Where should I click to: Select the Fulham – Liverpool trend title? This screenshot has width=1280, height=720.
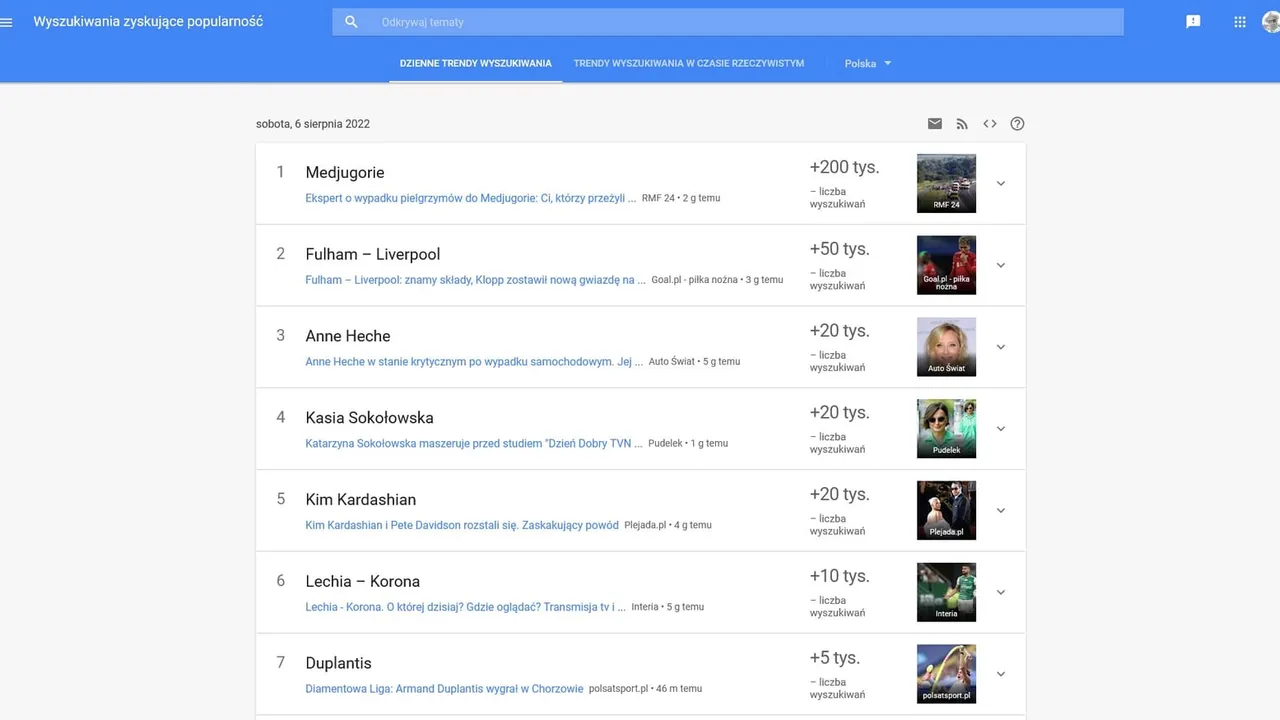point(373,255)
